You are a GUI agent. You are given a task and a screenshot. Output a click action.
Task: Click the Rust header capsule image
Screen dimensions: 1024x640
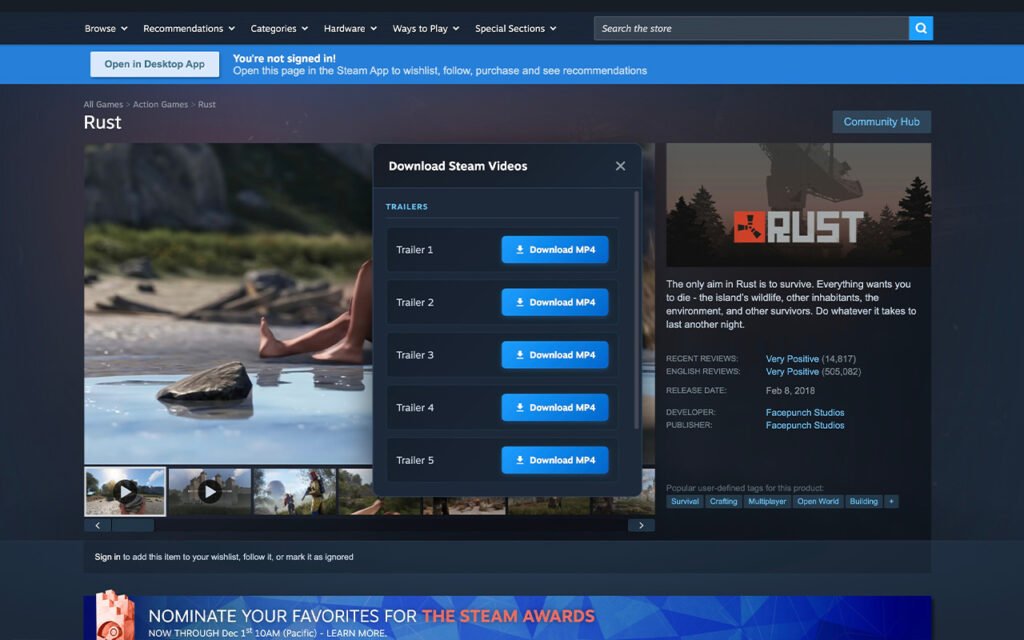(799, 205)
